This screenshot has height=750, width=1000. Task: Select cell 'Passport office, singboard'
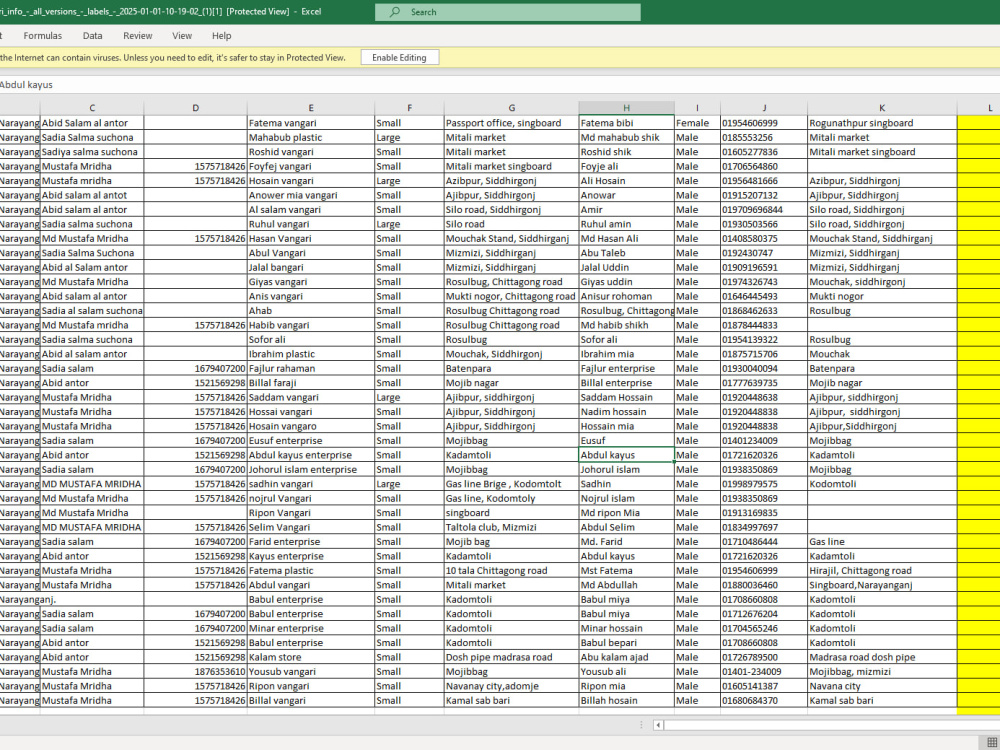[511, 123]
